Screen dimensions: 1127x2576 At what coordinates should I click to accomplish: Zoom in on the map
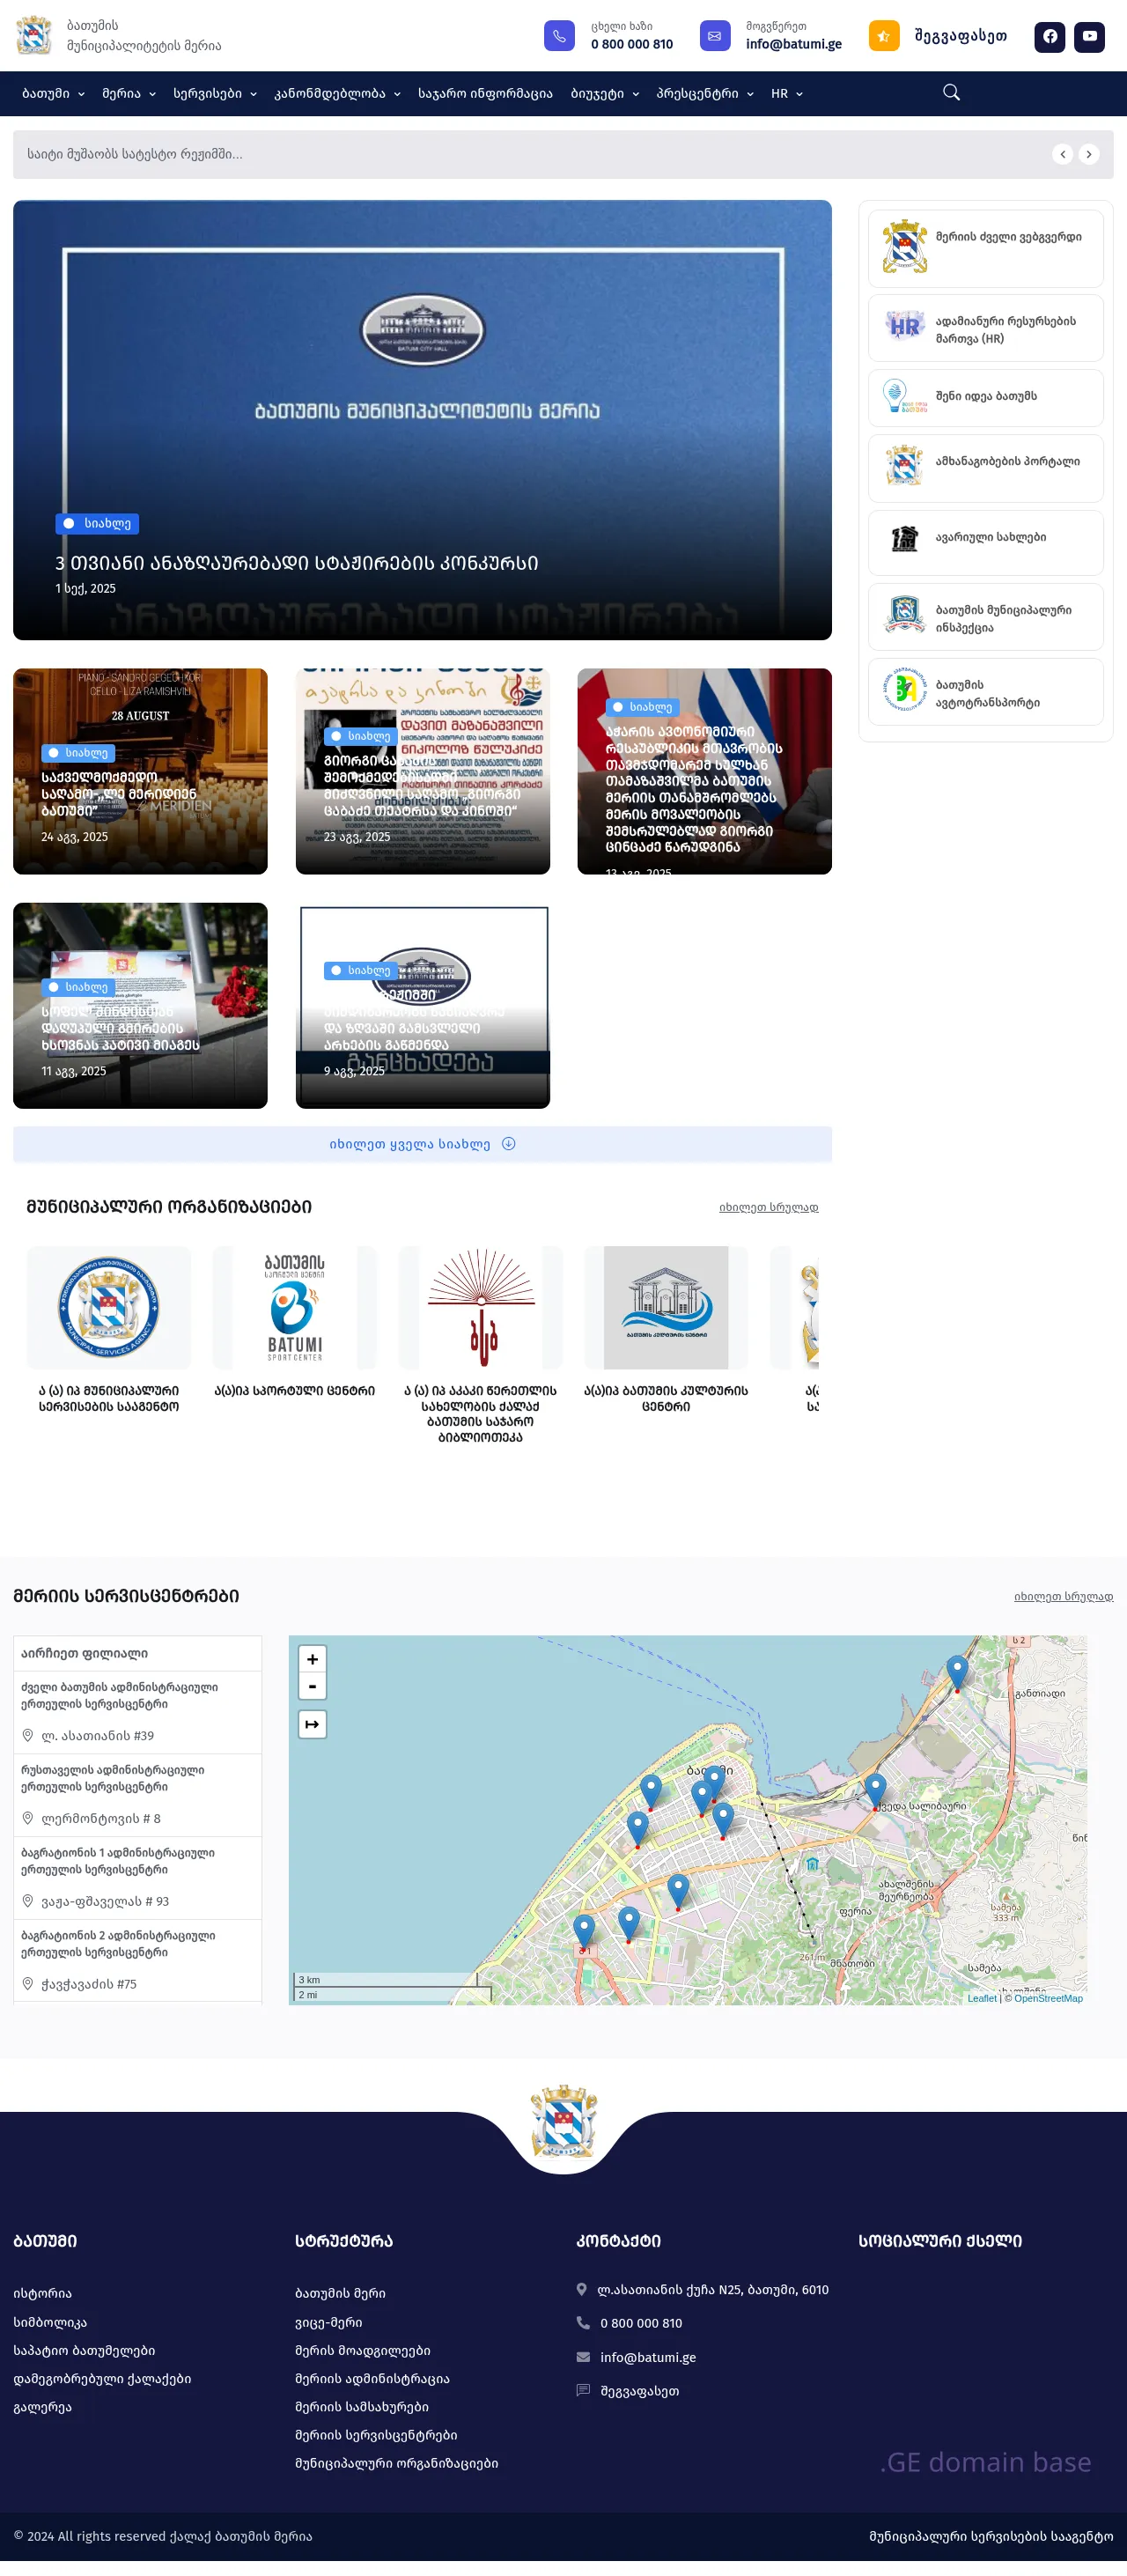(x=312, y=1660)
